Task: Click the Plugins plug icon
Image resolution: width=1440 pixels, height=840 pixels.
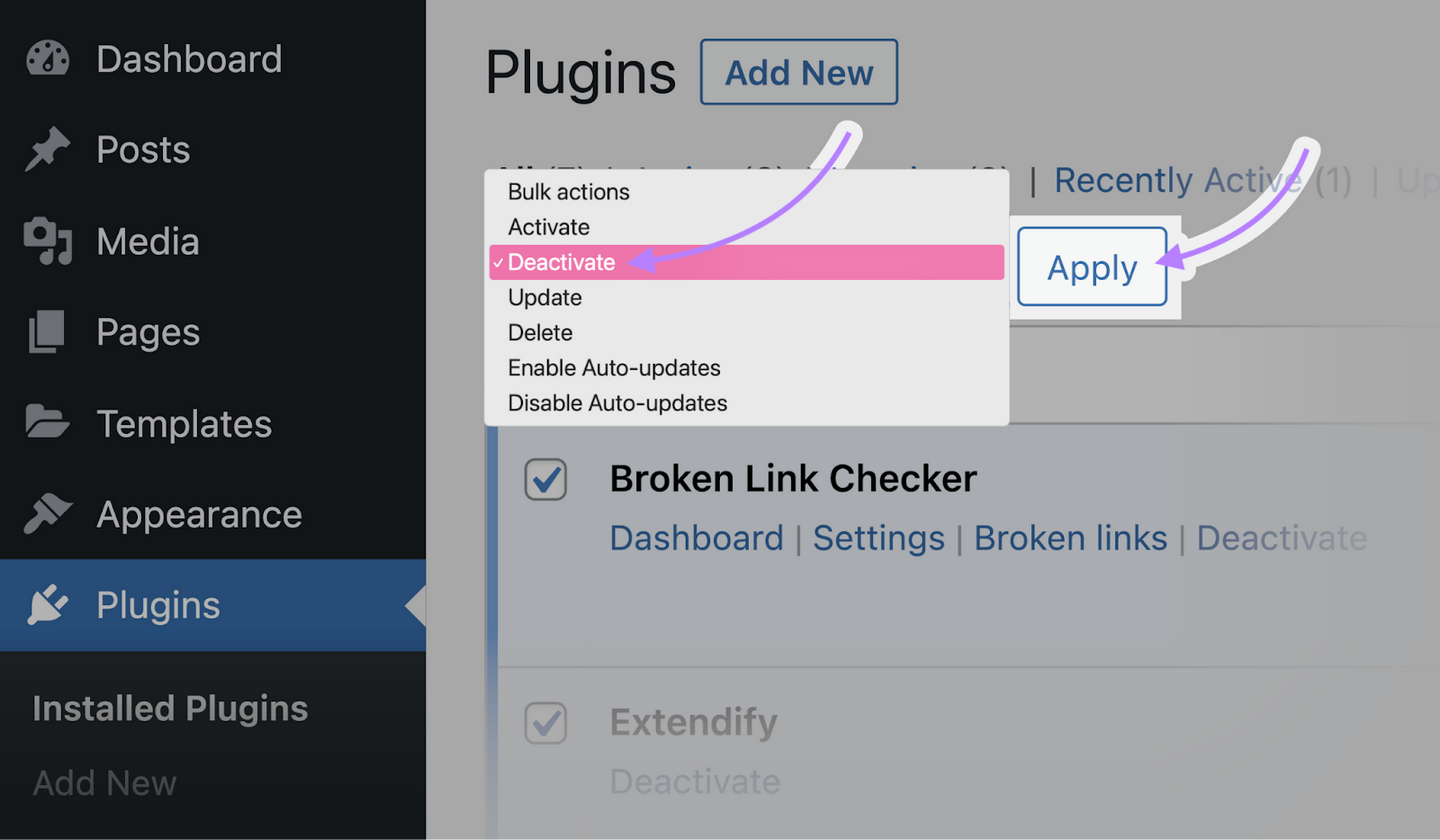Action: tap(48, 606)
